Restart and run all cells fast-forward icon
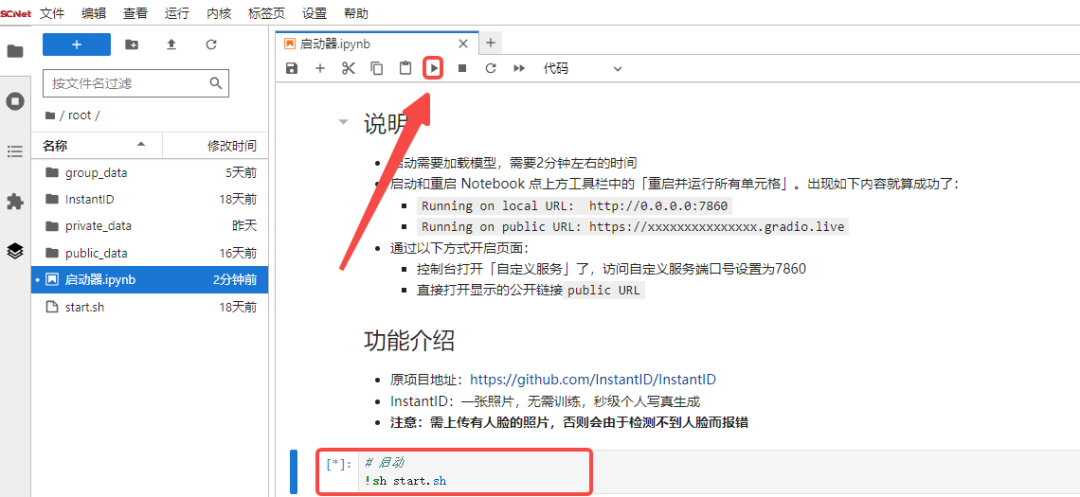The image size is (1080, 497). pos(519,68)
